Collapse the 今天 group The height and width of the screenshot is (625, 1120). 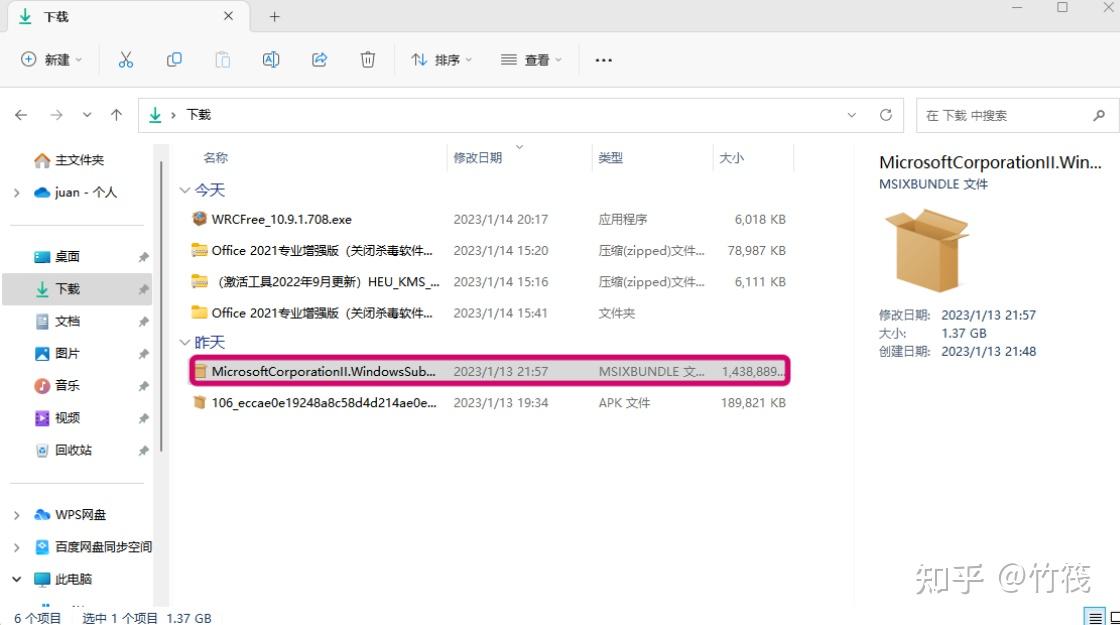tap(184, 190)
